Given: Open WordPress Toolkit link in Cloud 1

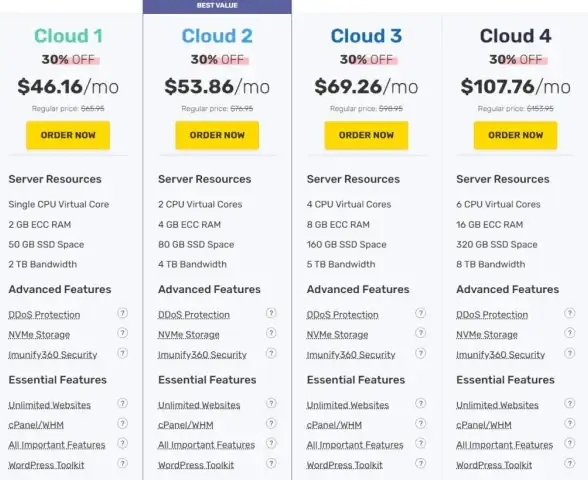Looking at the screenshot, I should 46,465.
